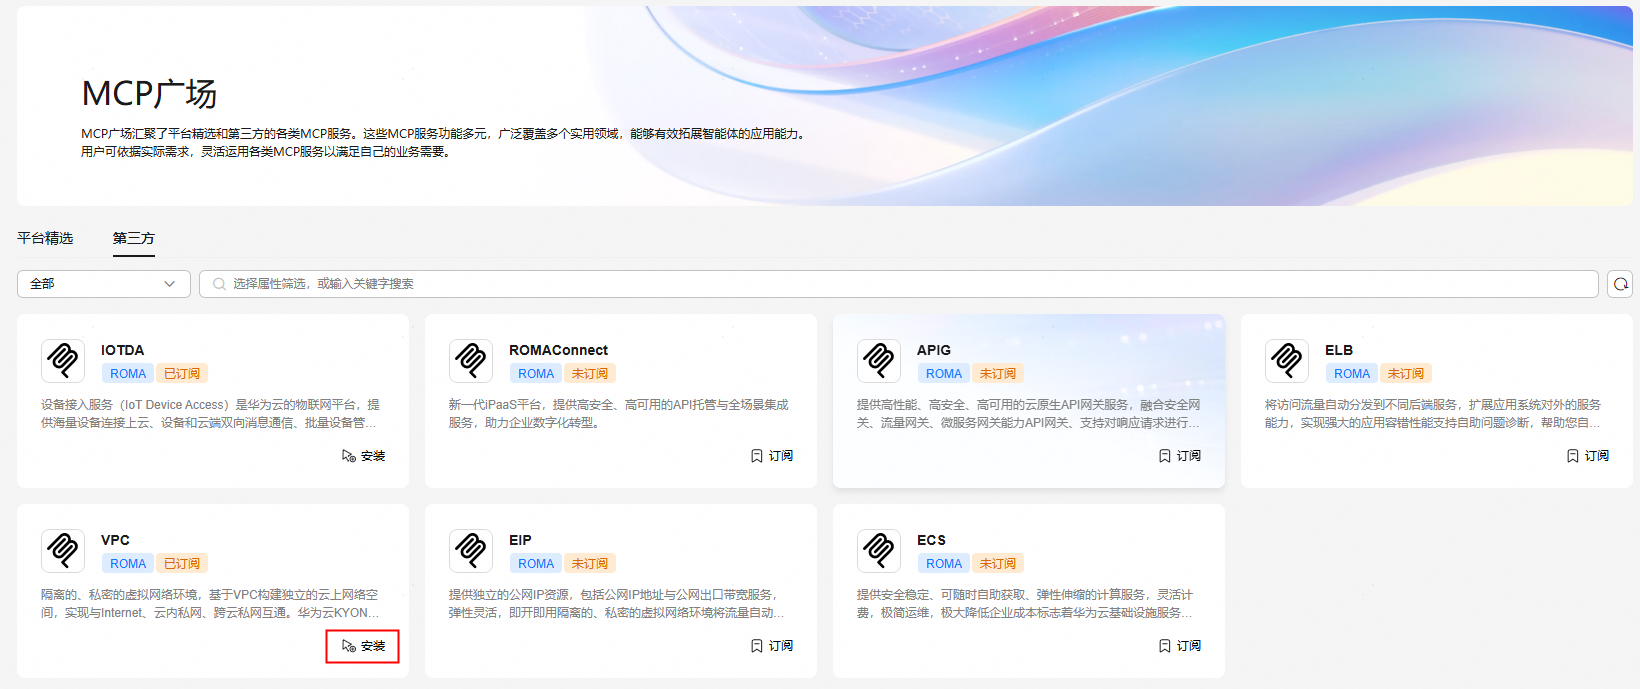Click the EIP service logo icon
Viewport: 1640px width, 689px height.
point(471,550)
